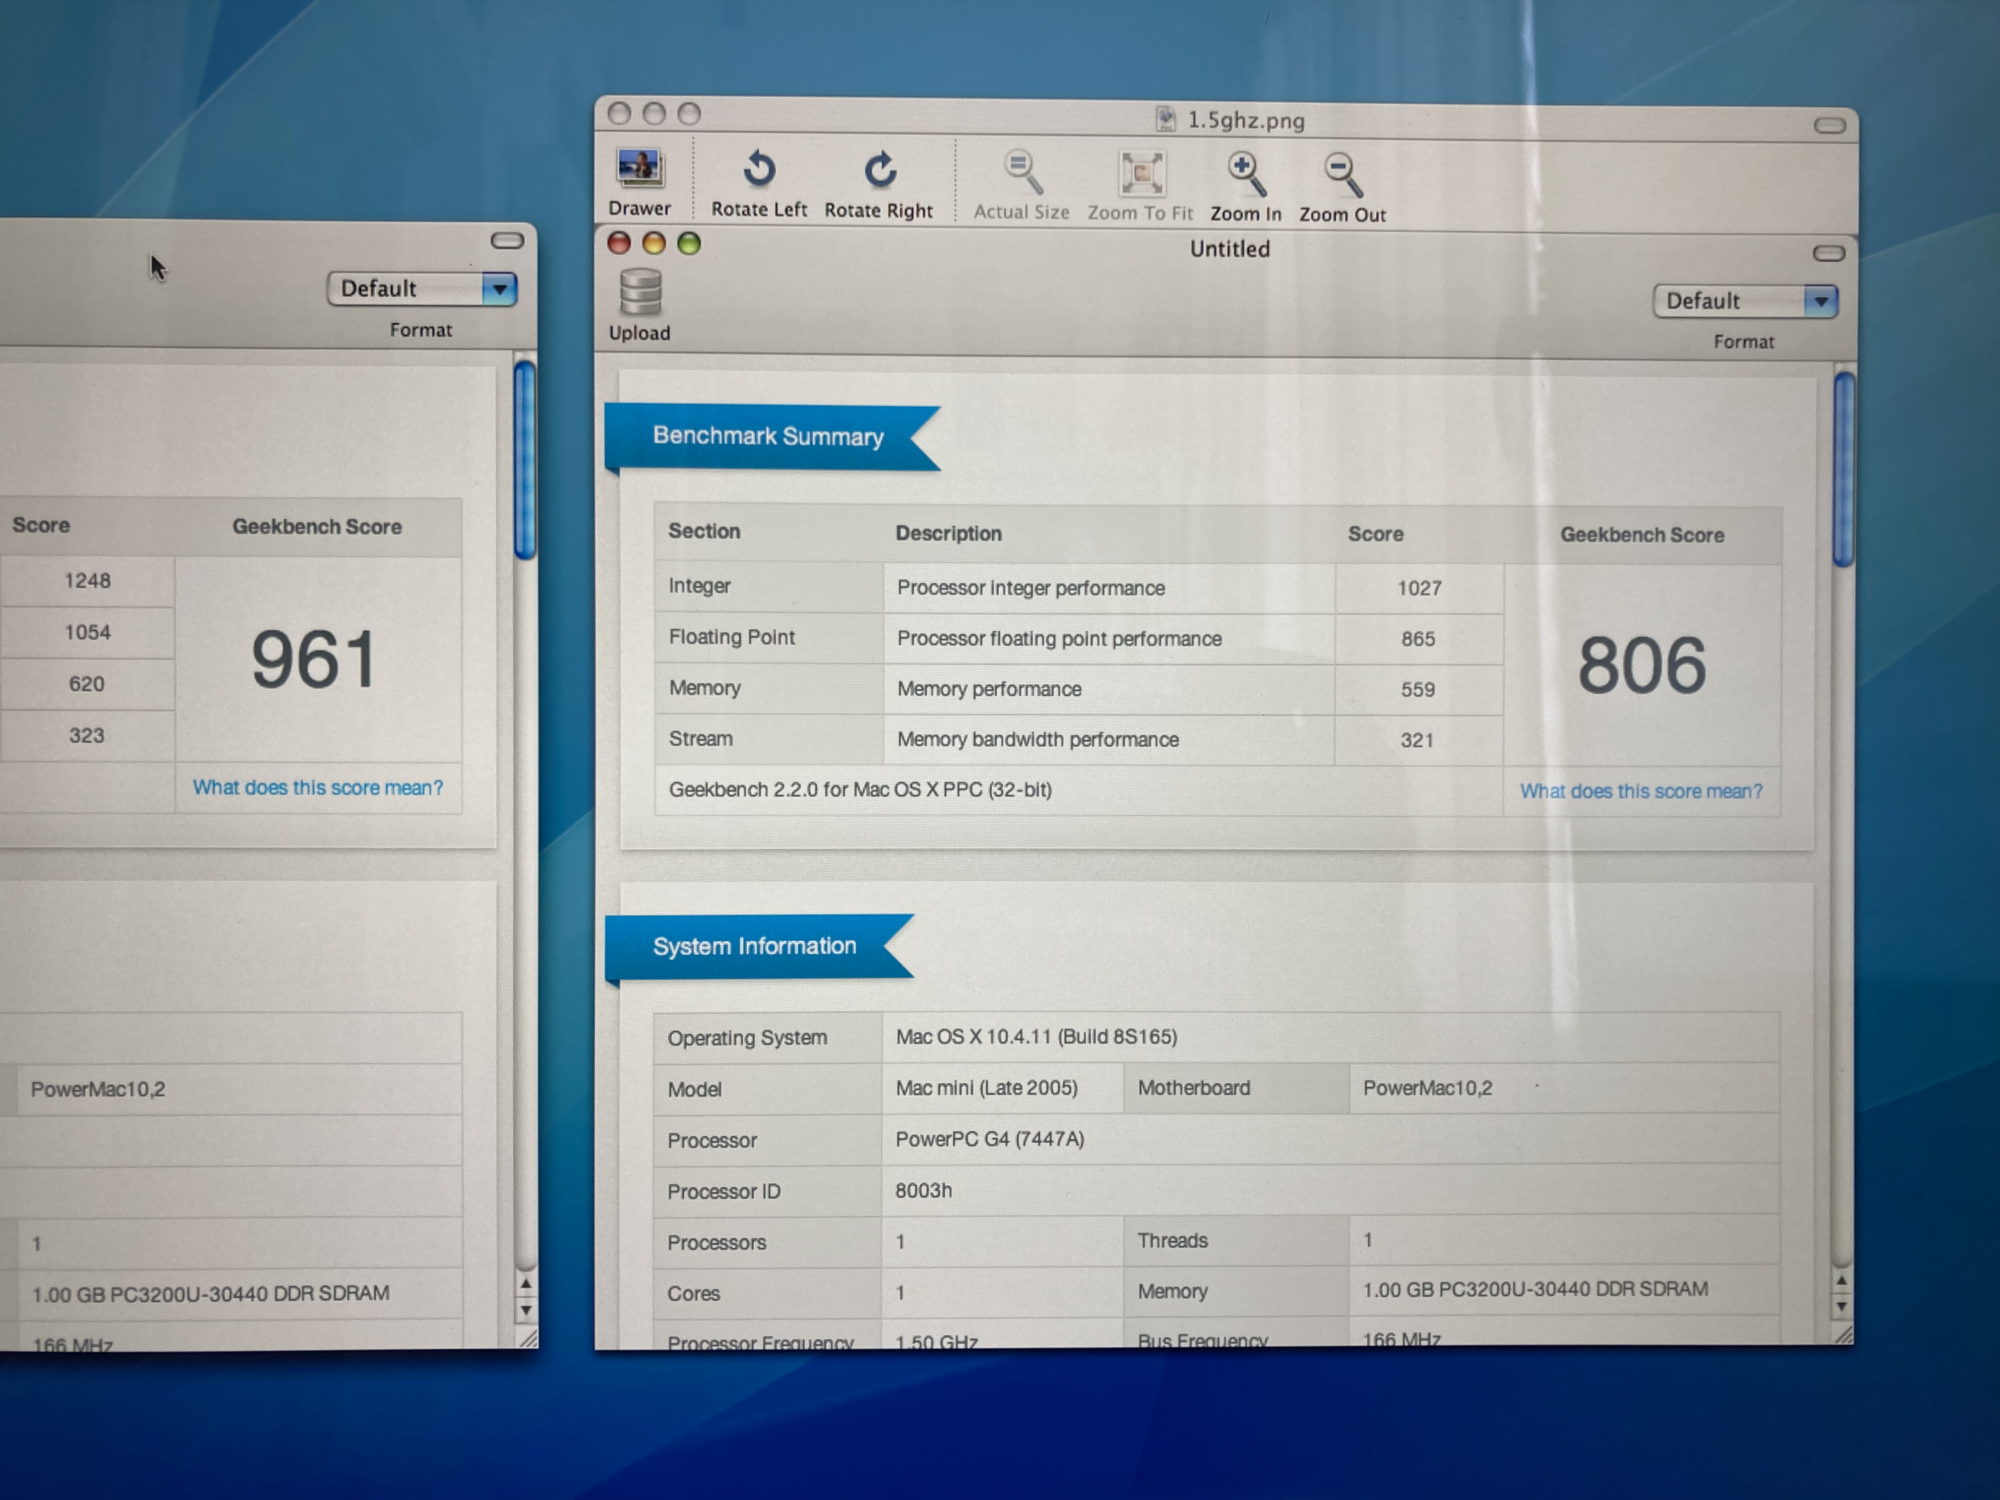The width and height of the screenshot is (2000, 1500).
Task: Click the Rotate Left icon
Action: [x=759, y=171]
